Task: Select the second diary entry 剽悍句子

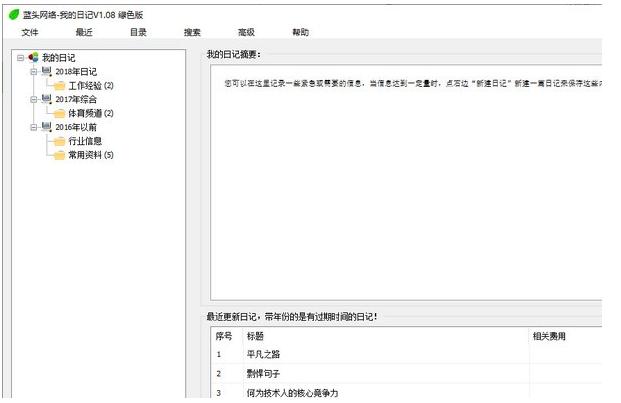Action: (263, 373)
